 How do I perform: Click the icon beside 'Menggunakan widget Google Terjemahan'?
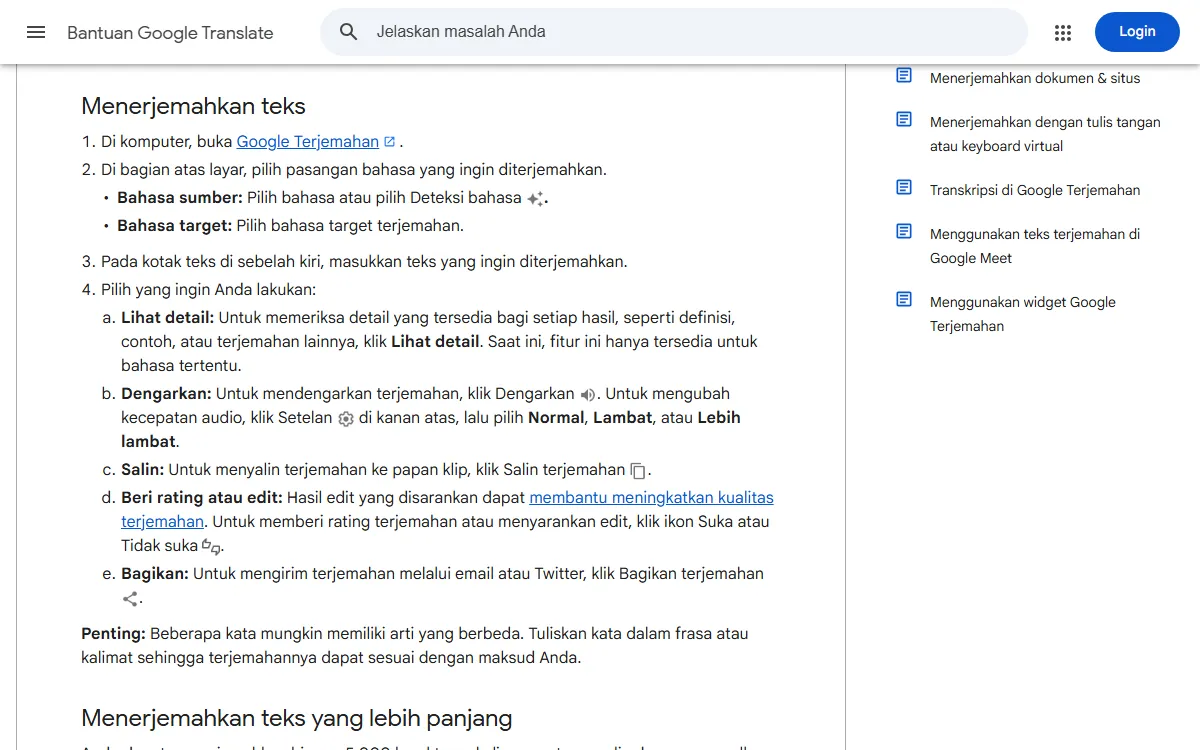point(904,299)
